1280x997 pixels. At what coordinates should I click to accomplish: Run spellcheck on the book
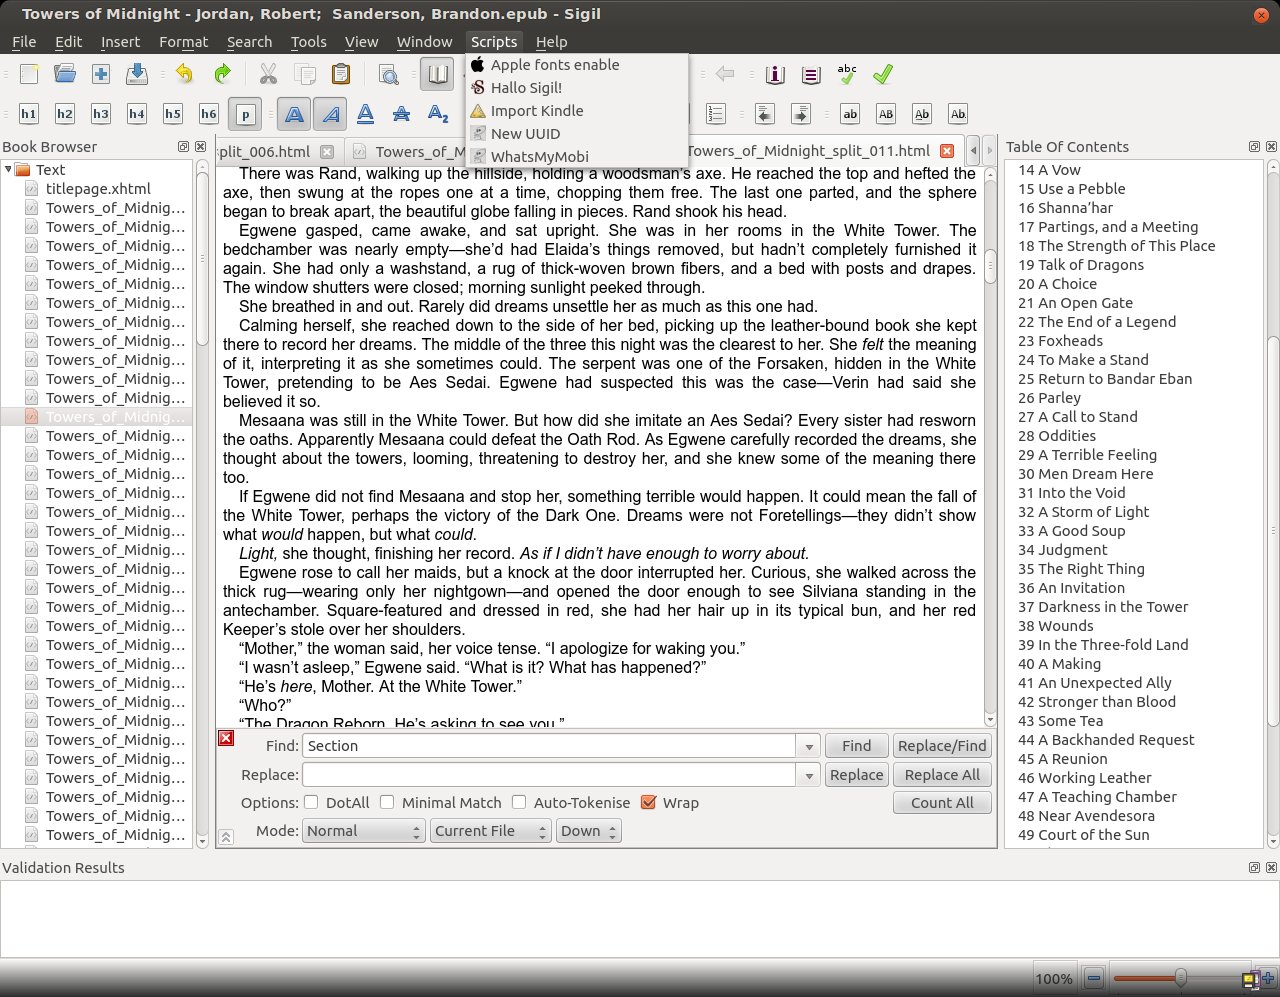(x=847, y=74)
